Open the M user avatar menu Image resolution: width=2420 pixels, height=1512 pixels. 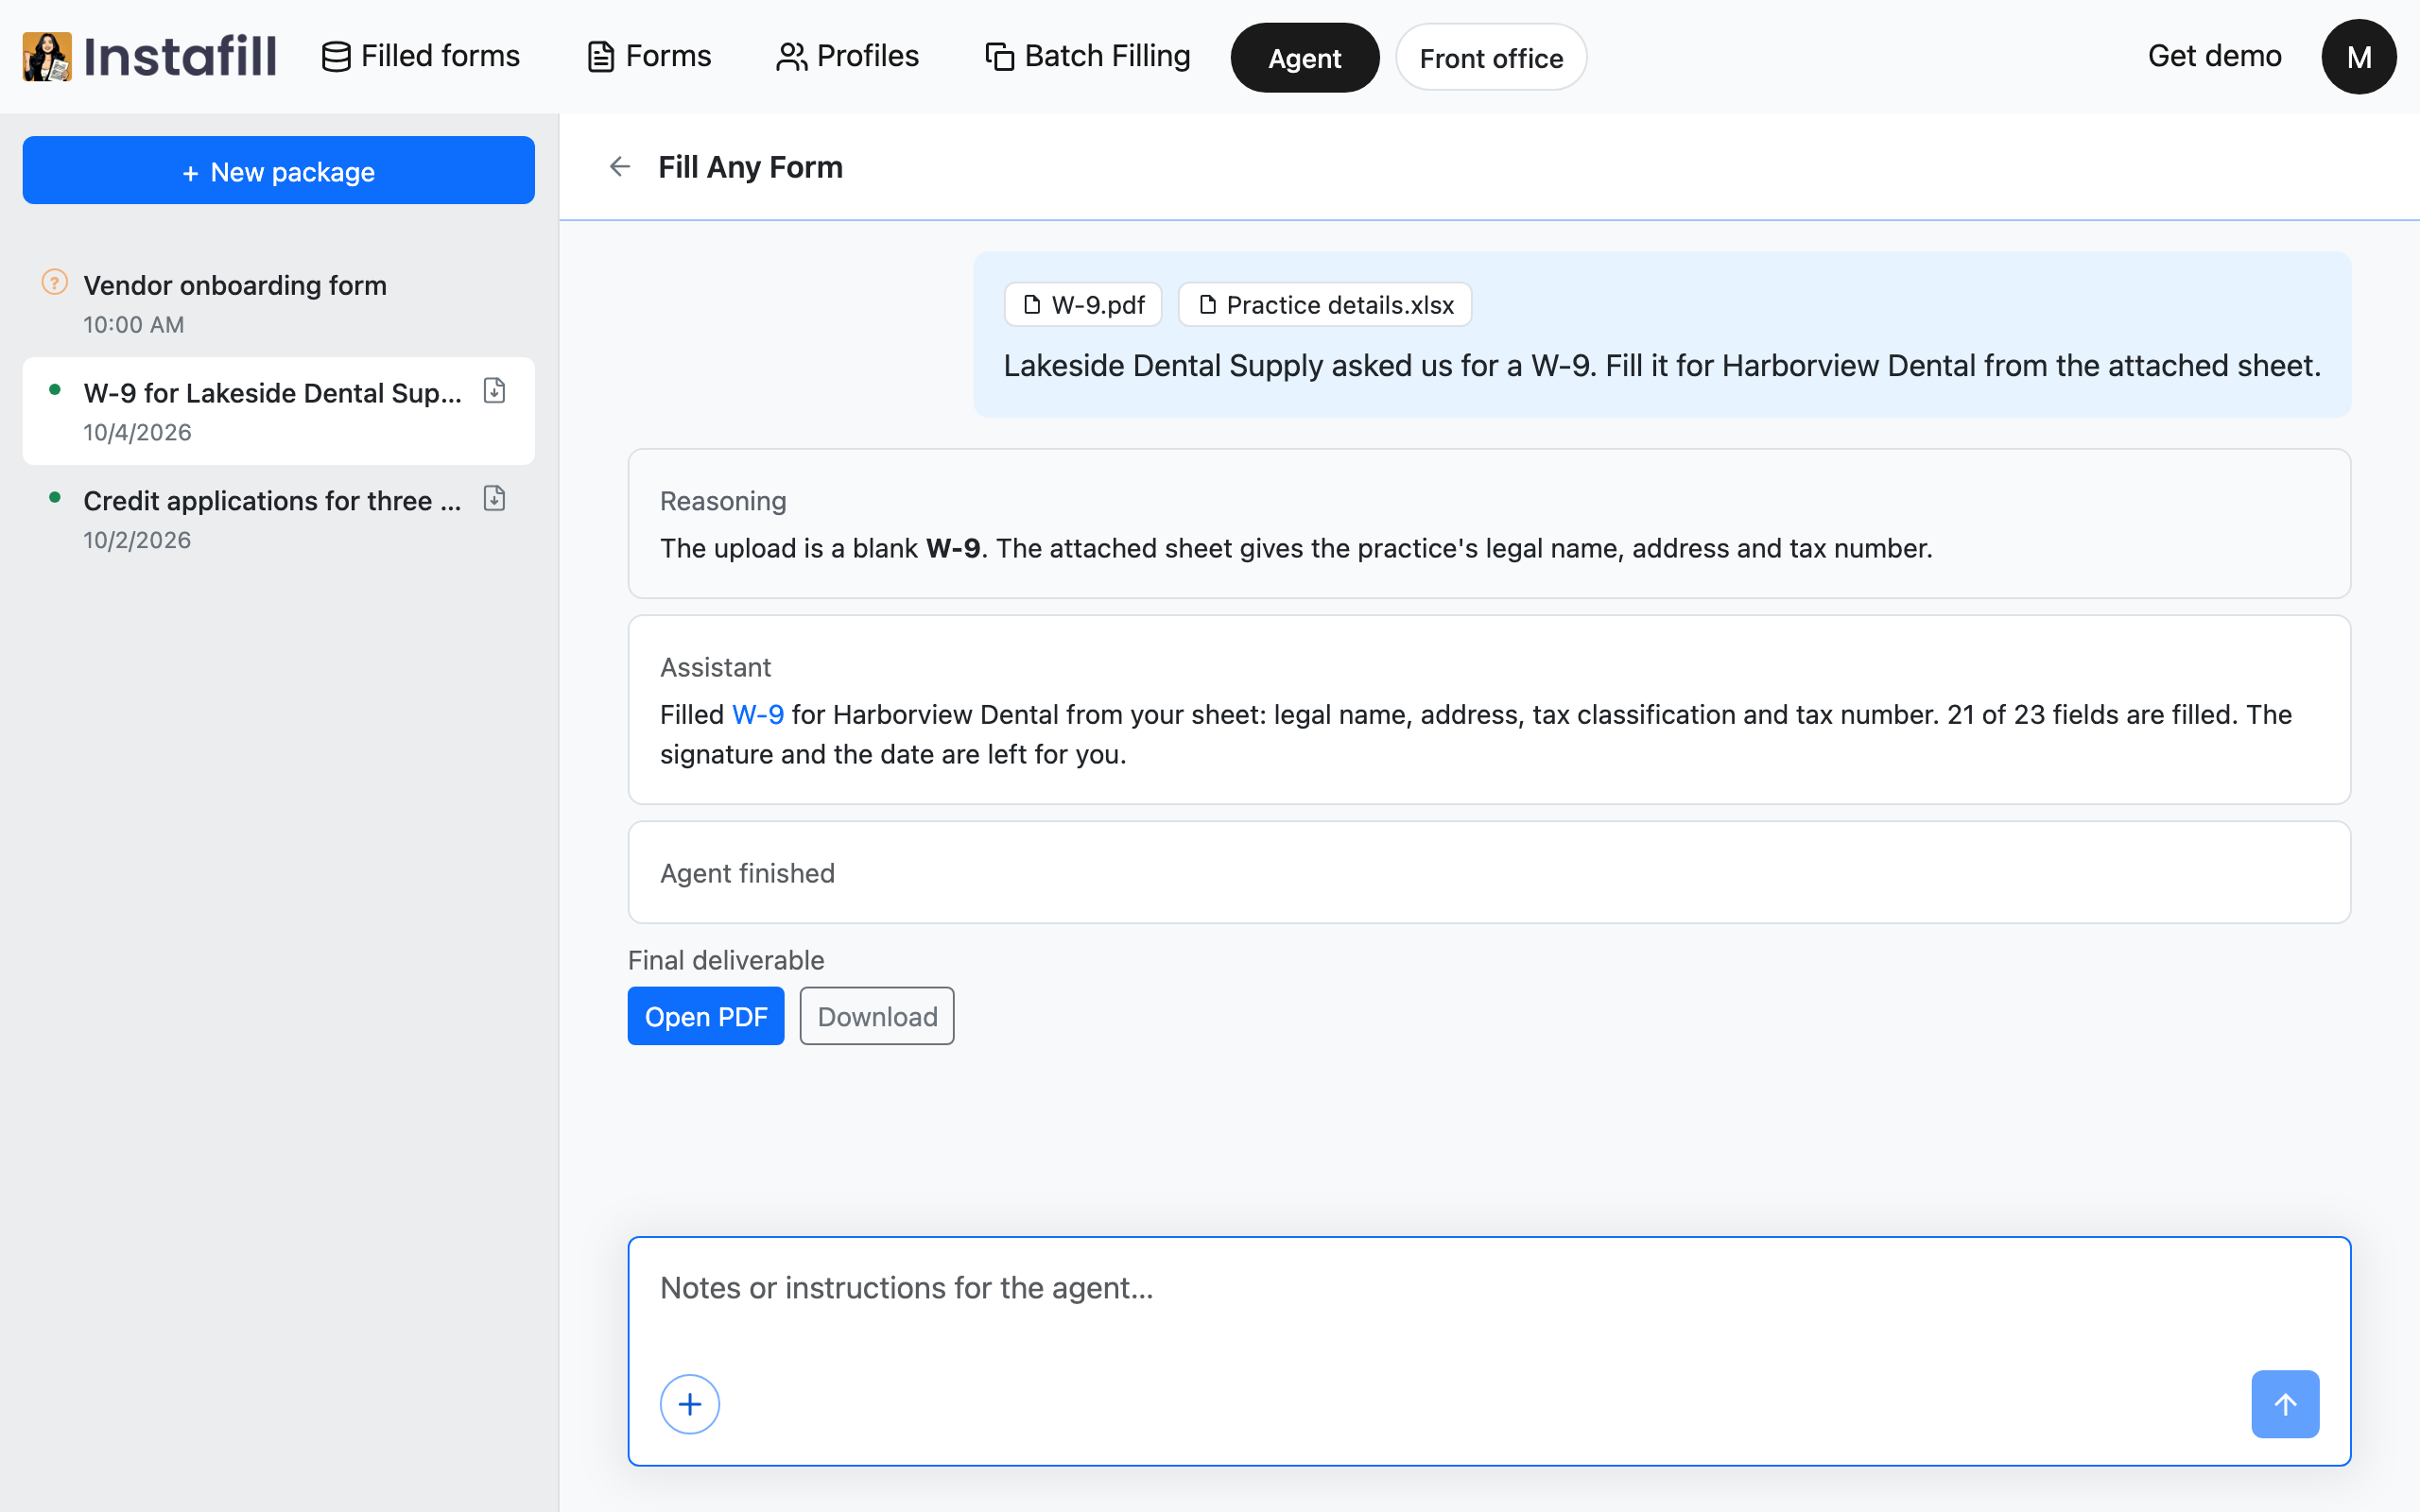pyautogui.click(x=2358, y=57)
